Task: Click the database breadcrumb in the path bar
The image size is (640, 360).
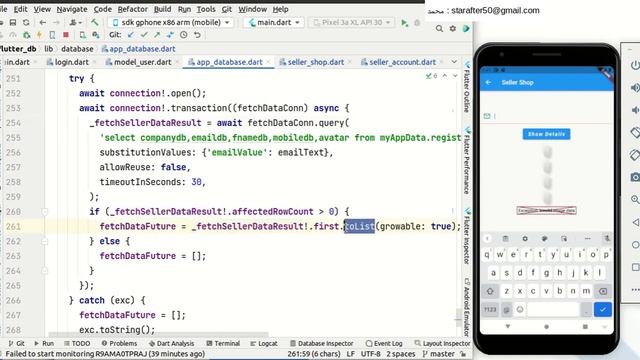Action: 77,49
